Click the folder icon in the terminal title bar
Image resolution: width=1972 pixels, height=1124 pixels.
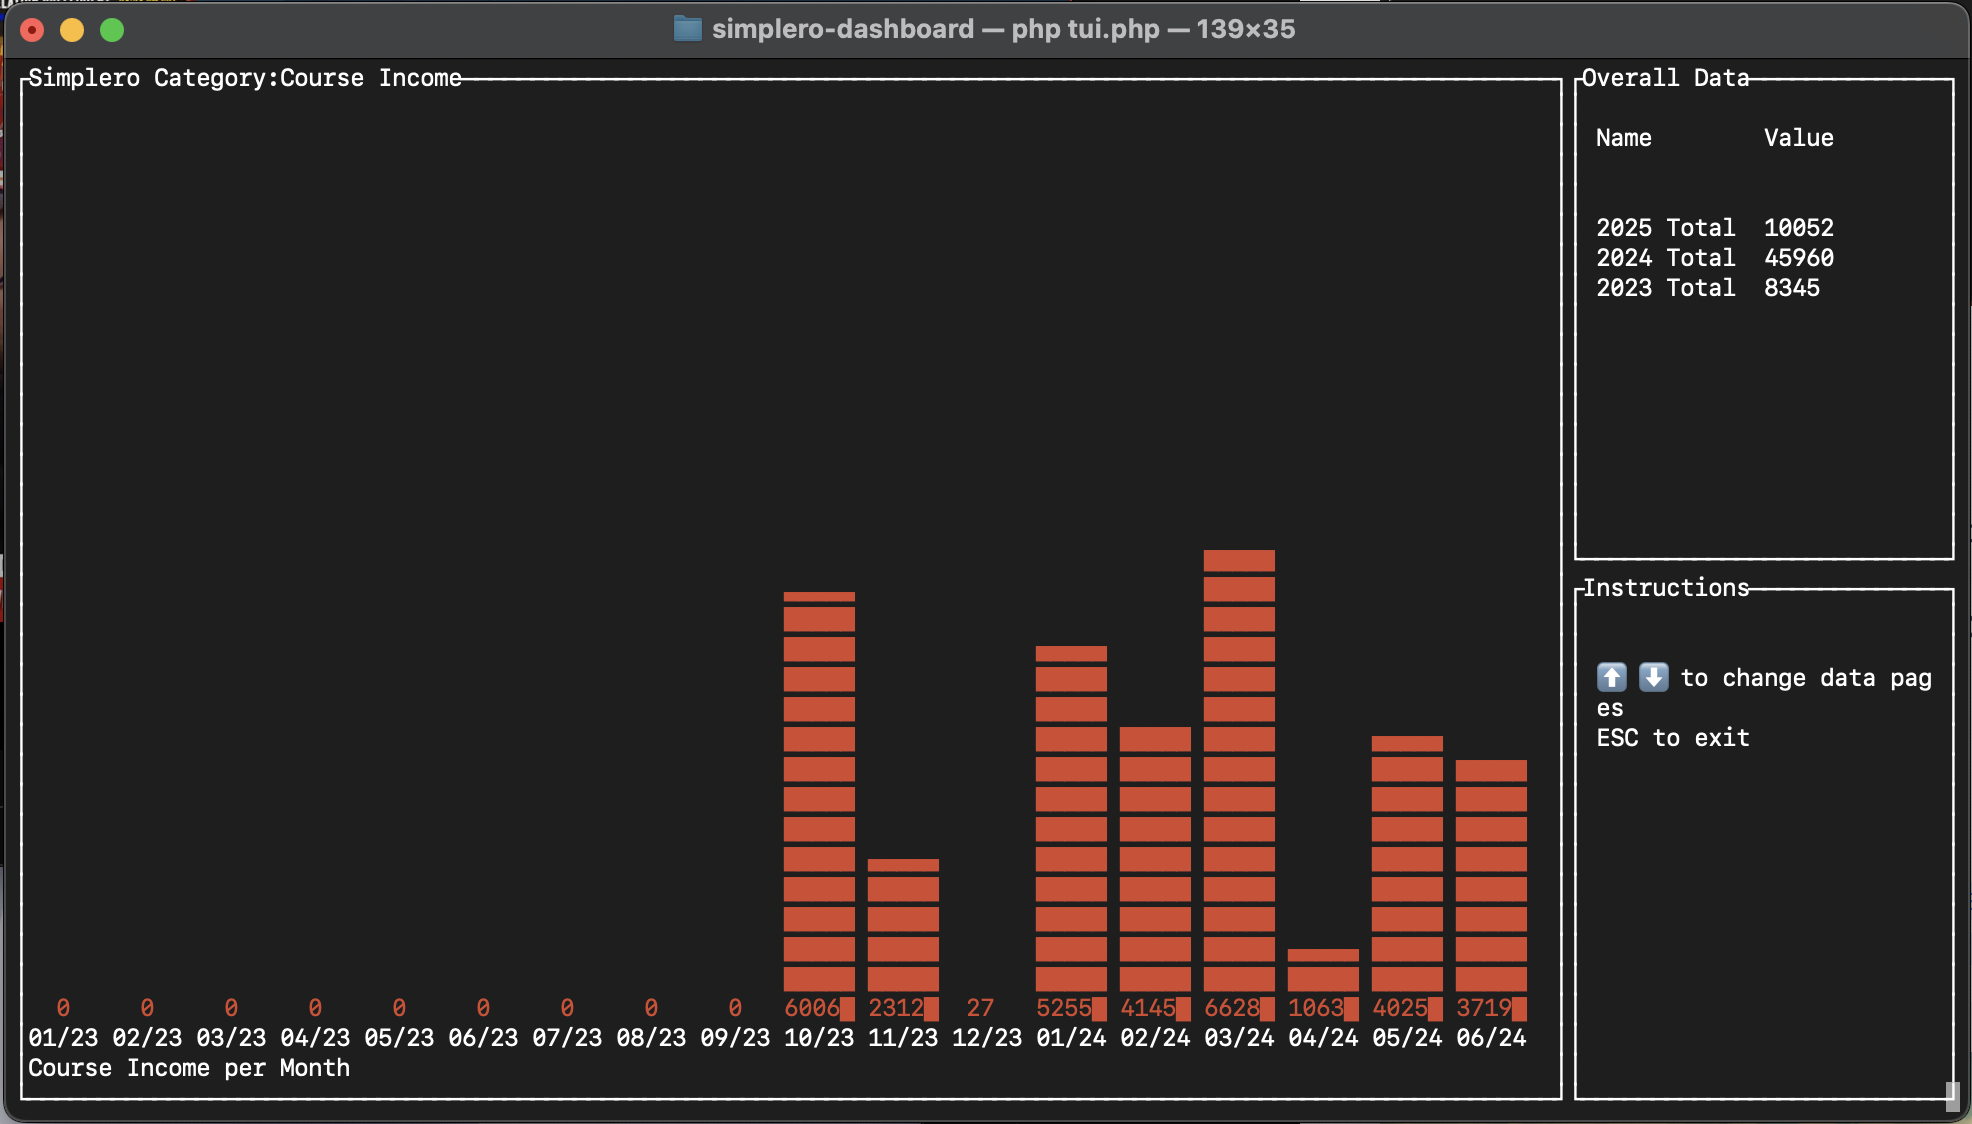687,29
